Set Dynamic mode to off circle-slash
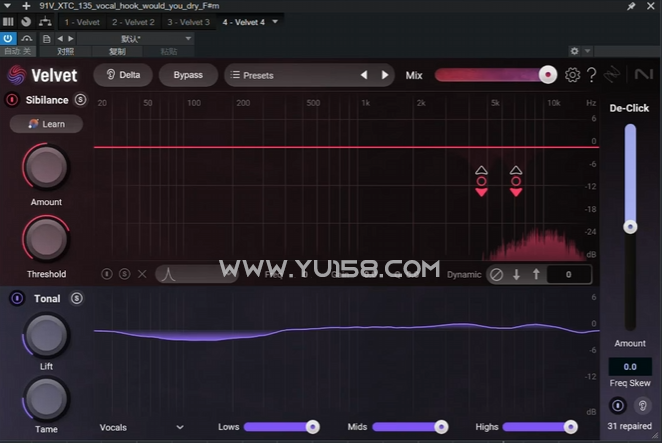 point(496,274)
